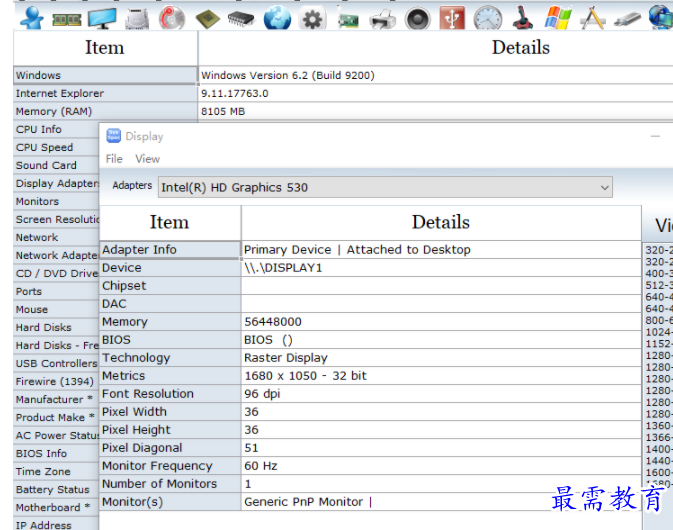
Task: Click the gear settings toolbar icon
Action: tap(312, 19)
